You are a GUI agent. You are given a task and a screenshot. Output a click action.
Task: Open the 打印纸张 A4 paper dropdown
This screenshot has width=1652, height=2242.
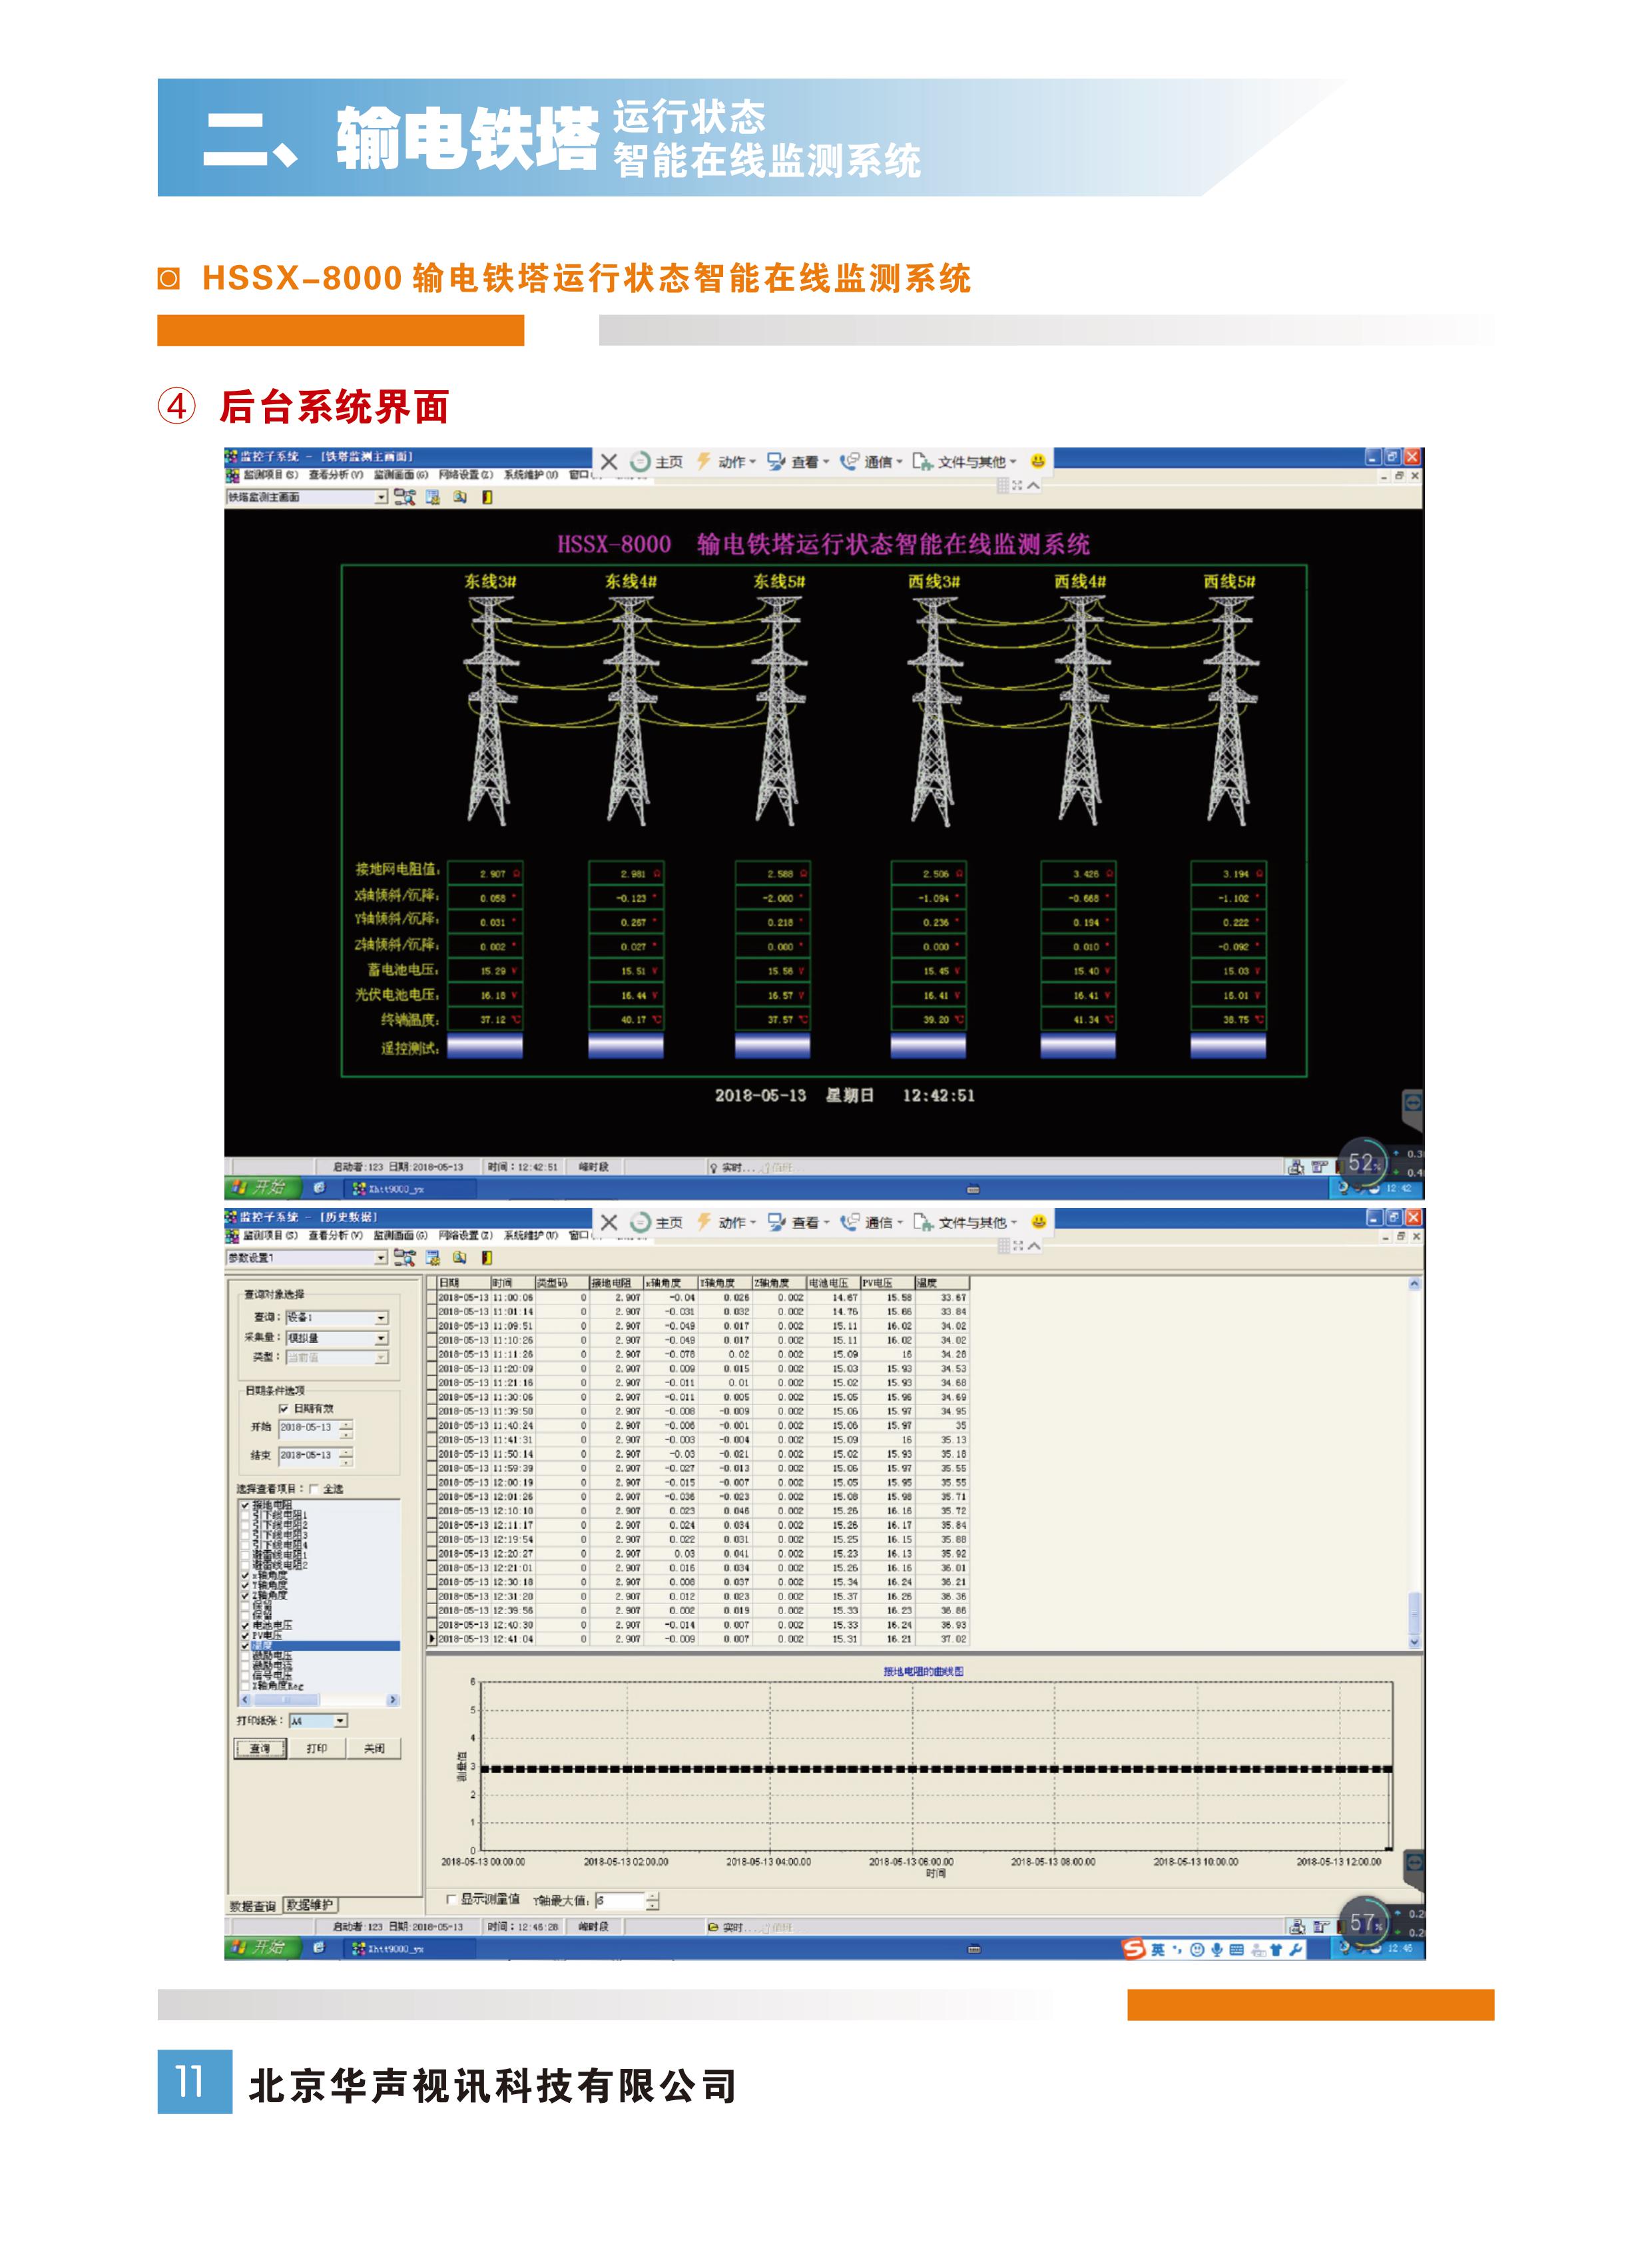click(x=341, y=1721)
